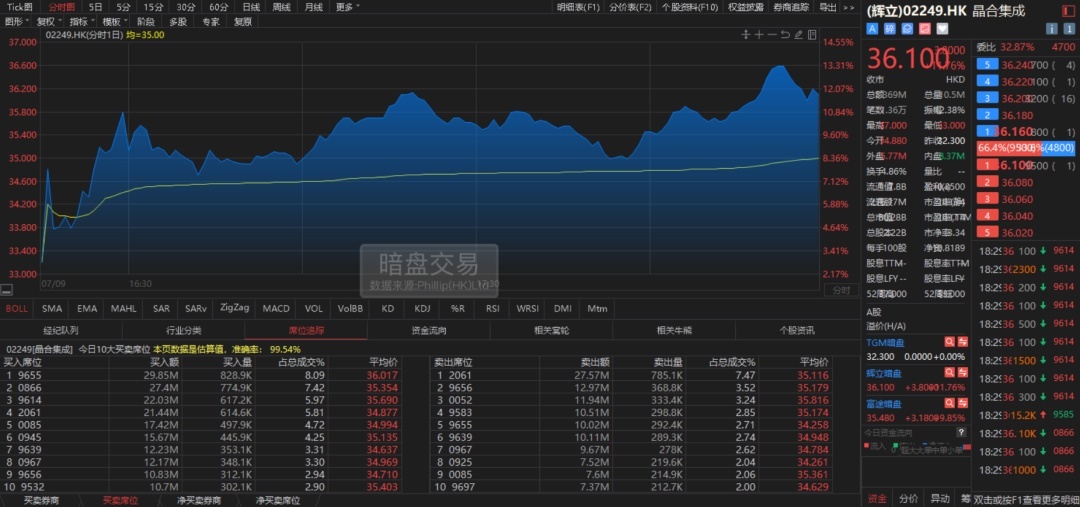Toggle the DMI indicator
The width and height of the screenshot is (1080, 507).
563,309
